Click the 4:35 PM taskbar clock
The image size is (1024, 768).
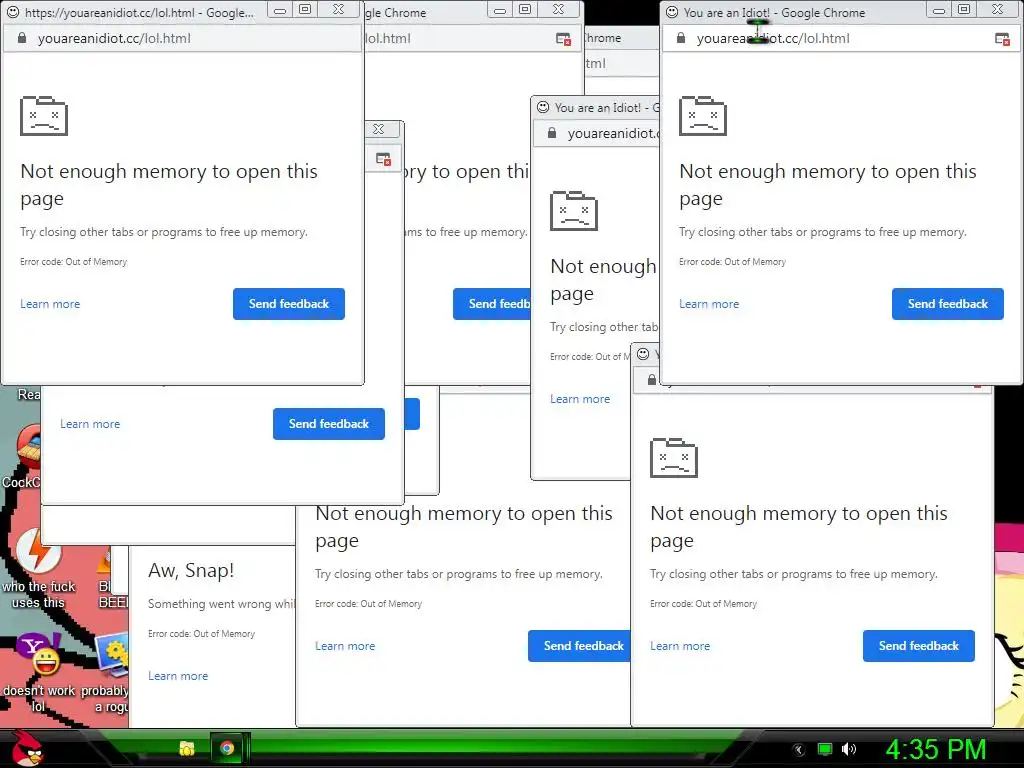tap(936, 750)
